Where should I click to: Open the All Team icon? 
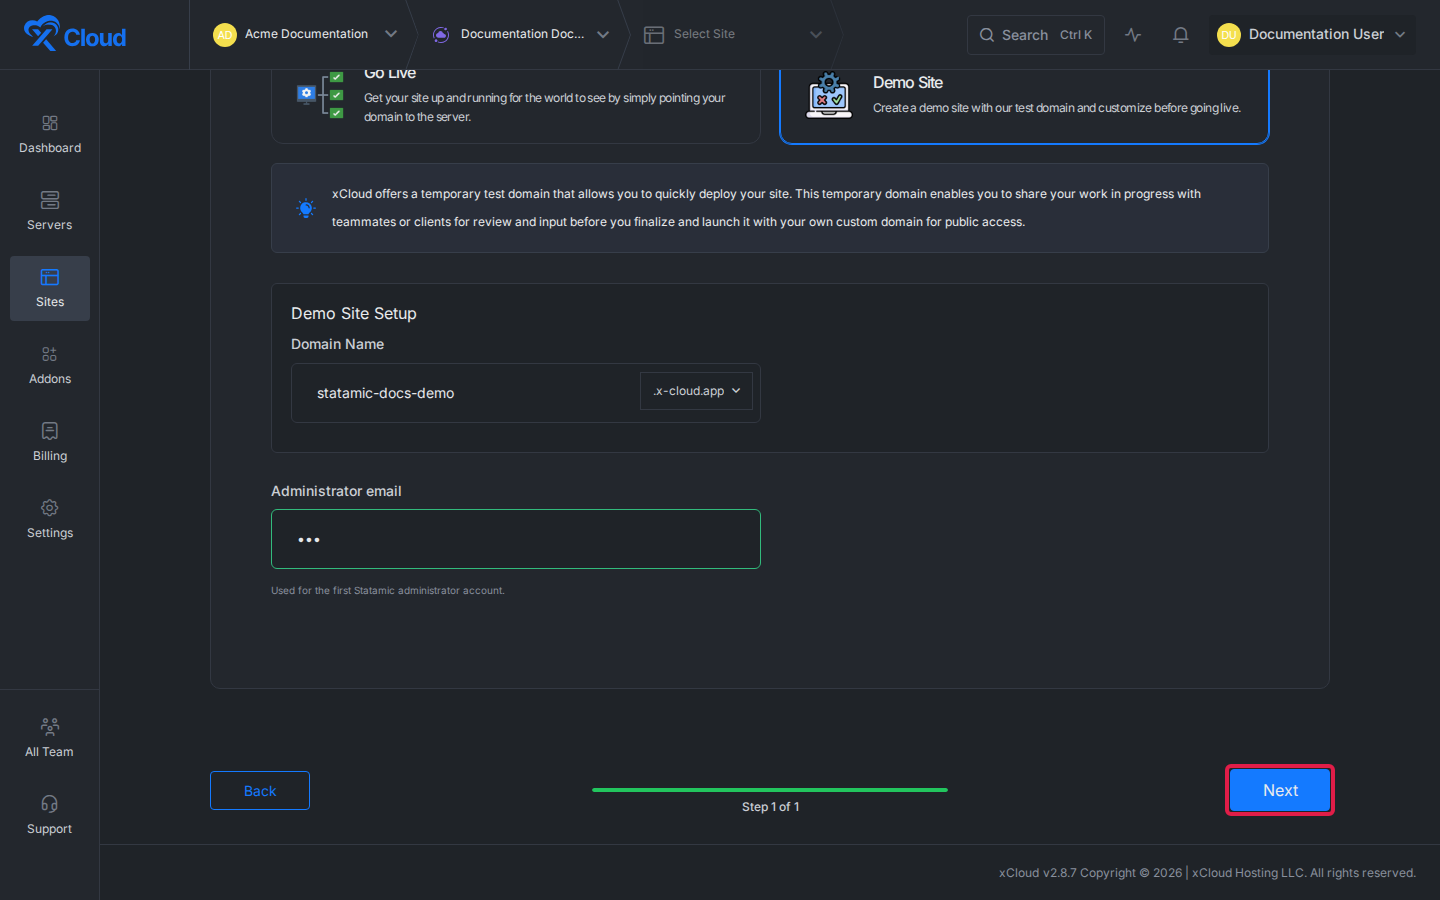[50, 726]
